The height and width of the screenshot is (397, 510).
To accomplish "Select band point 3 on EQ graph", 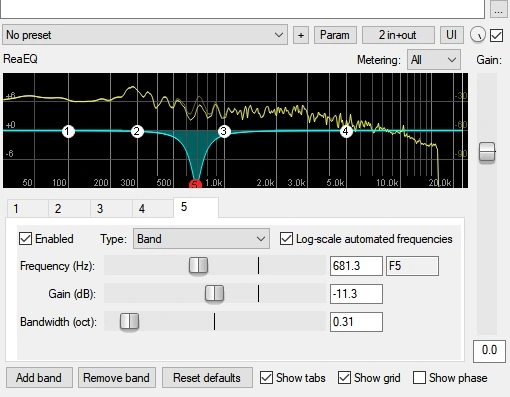I will [224, 131].
